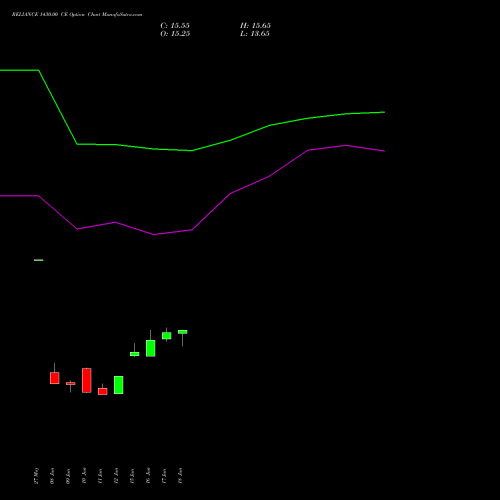The image size is (500, 500).
Task: Select the close value C: 15.55
Action: point(175,26)
